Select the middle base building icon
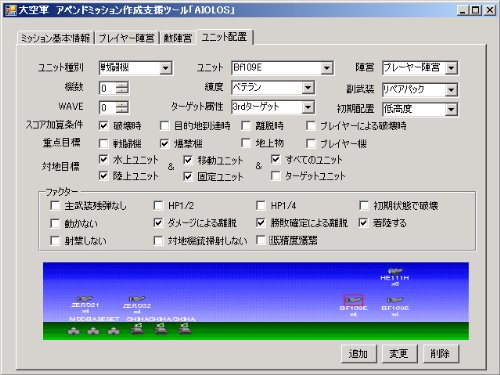Viewport: 500px width, 375px height. tap(93, 331)
